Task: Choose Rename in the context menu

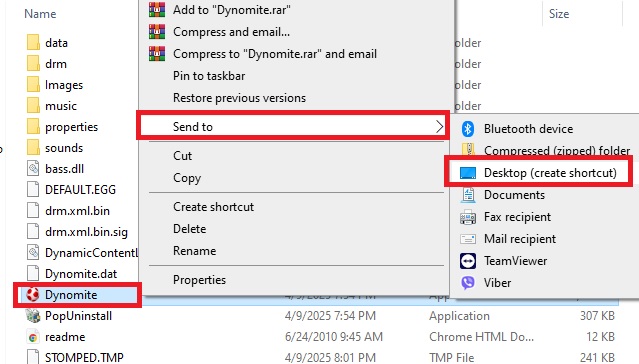Action: [x=194, y=251]
